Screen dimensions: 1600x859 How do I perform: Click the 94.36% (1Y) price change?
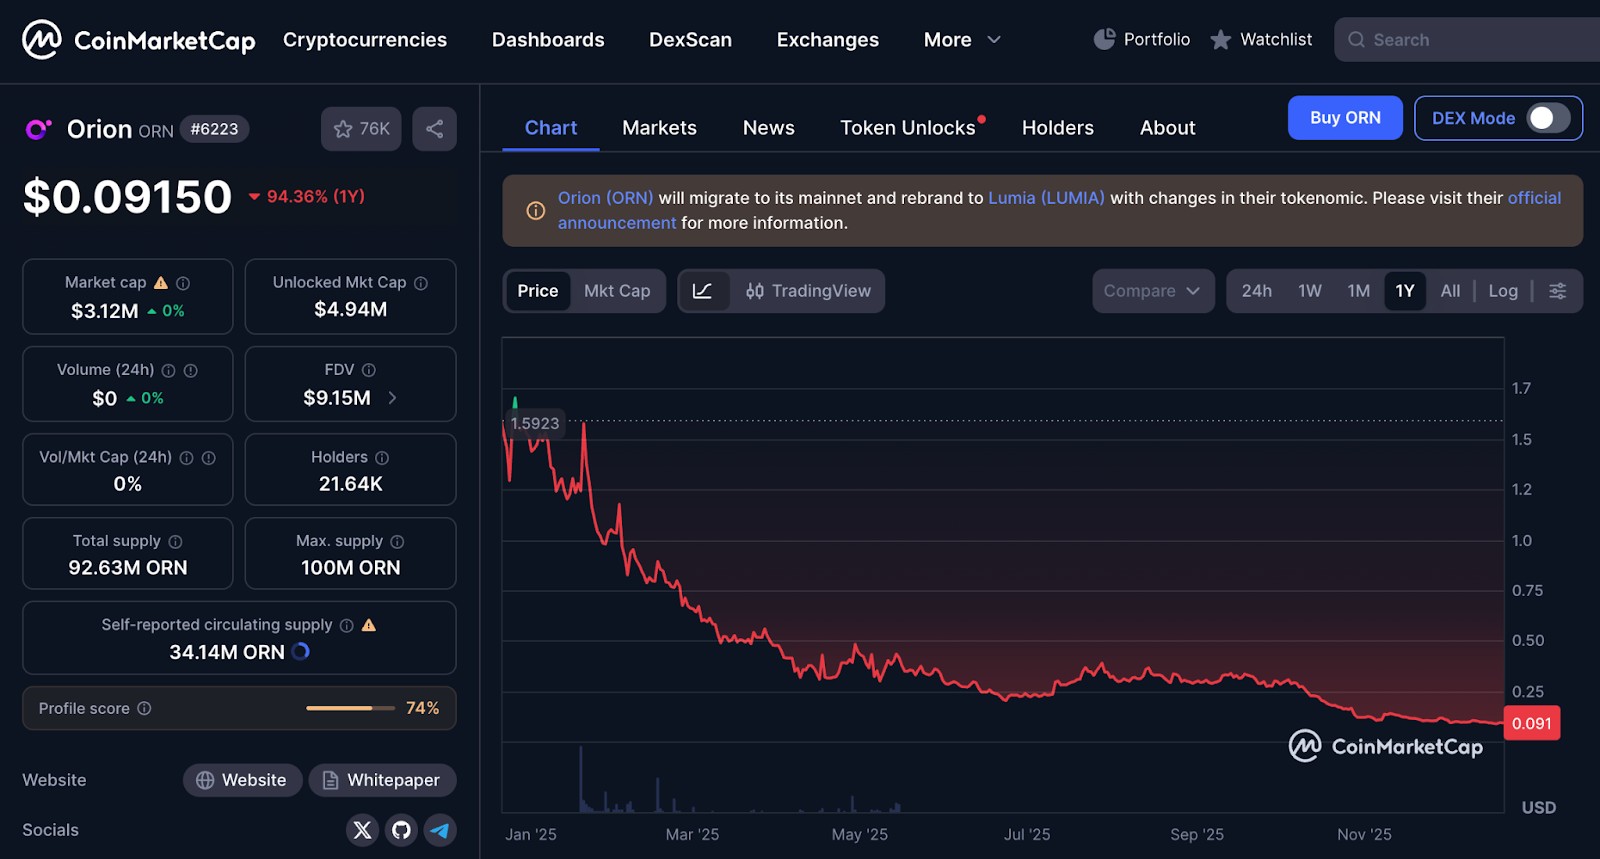(x=307, y=196)
